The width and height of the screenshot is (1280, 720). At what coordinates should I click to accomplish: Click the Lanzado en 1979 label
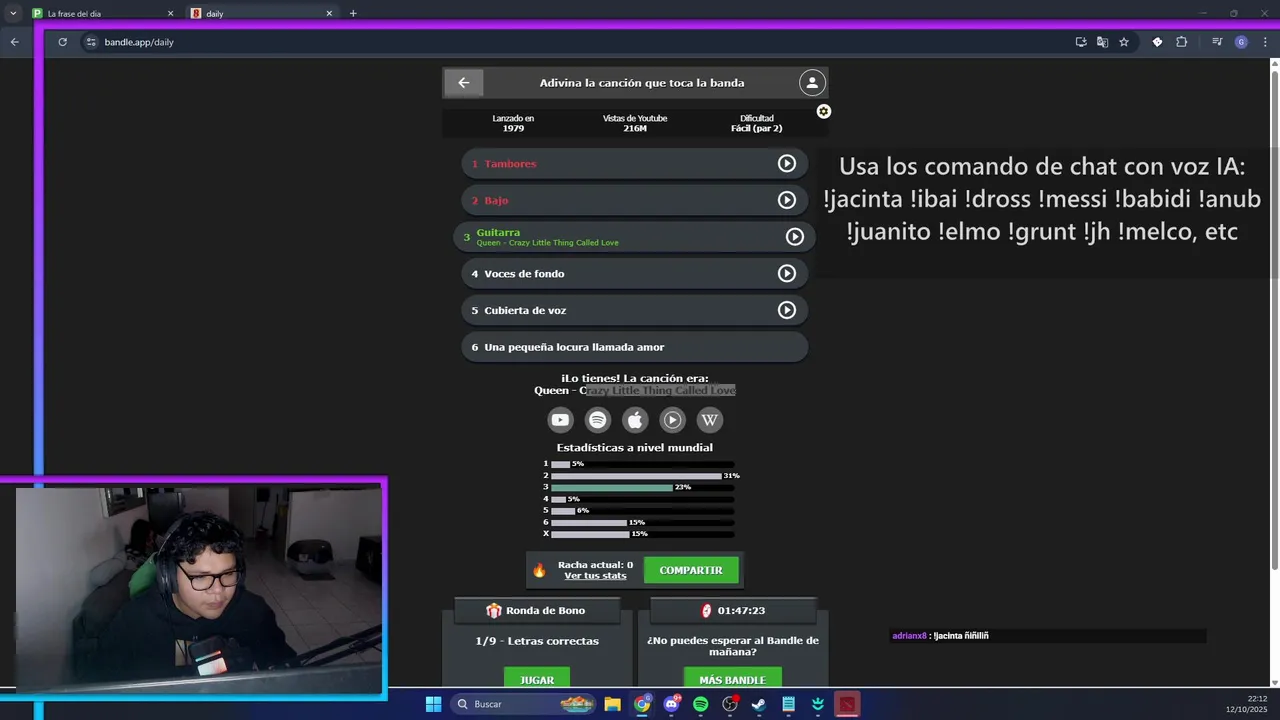coord(513,123)
